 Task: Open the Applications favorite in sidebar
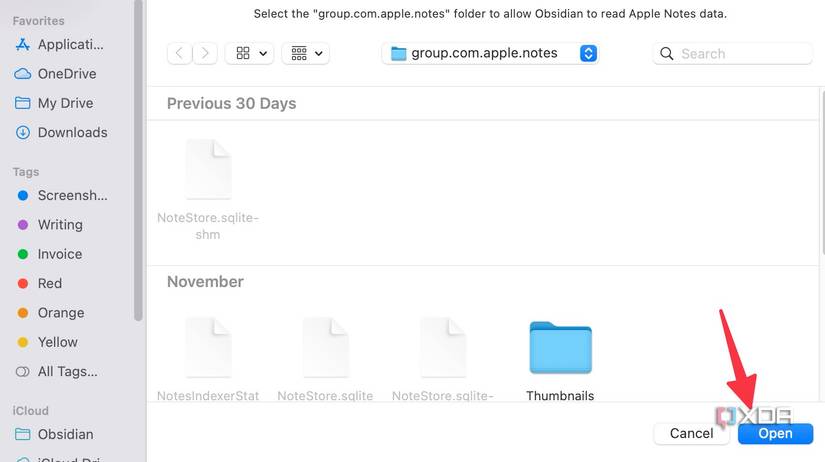point(59,45)
